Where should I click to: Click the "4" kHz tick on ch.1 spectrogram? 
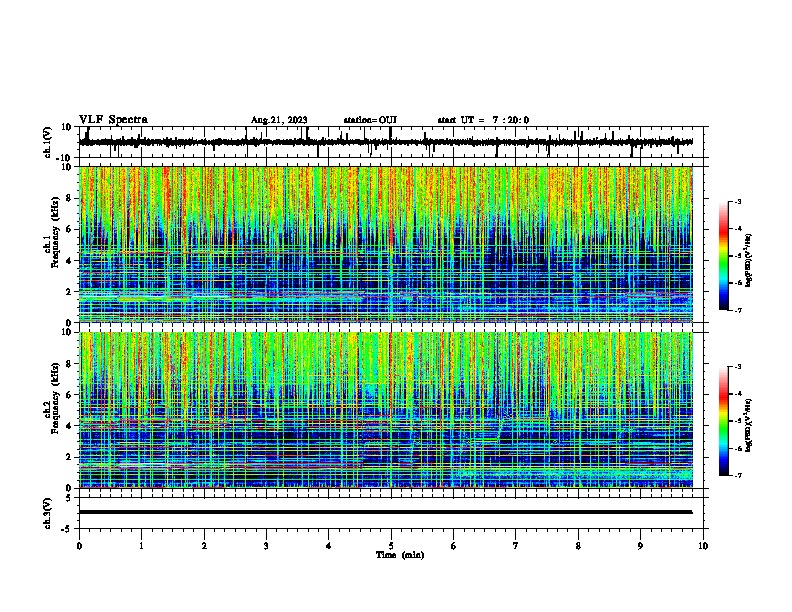click(69, 261)
